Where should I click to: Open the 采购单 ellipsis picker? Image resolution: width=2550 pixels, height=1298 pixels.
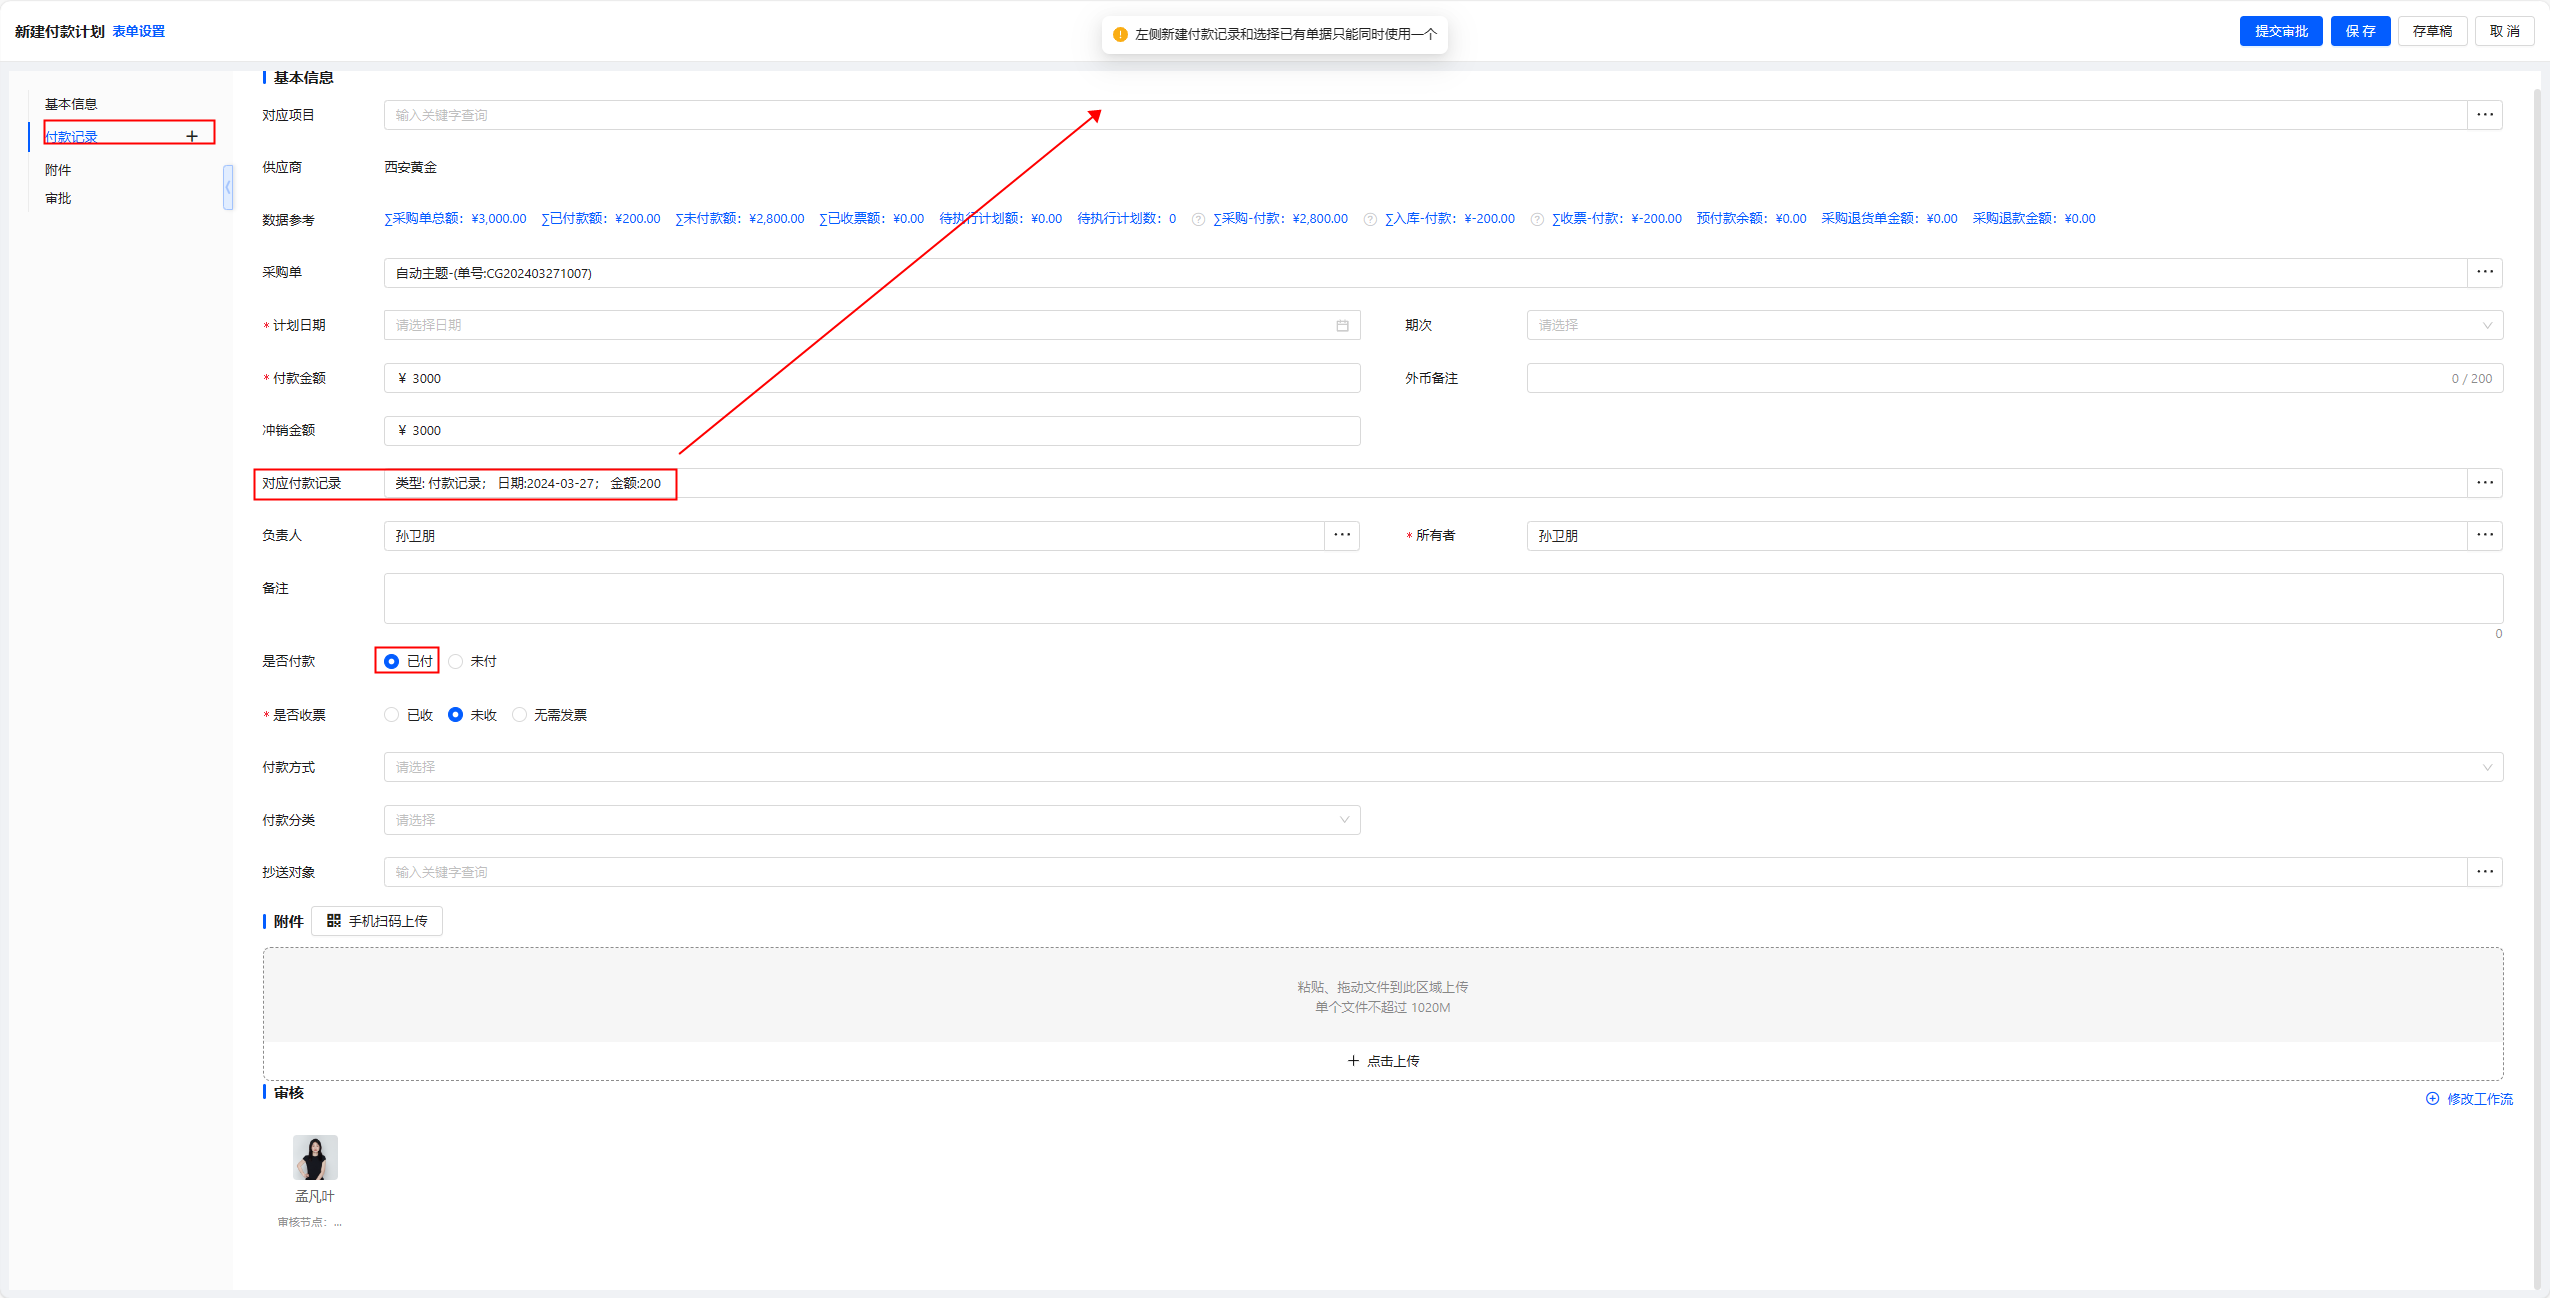coord(2485,273)
